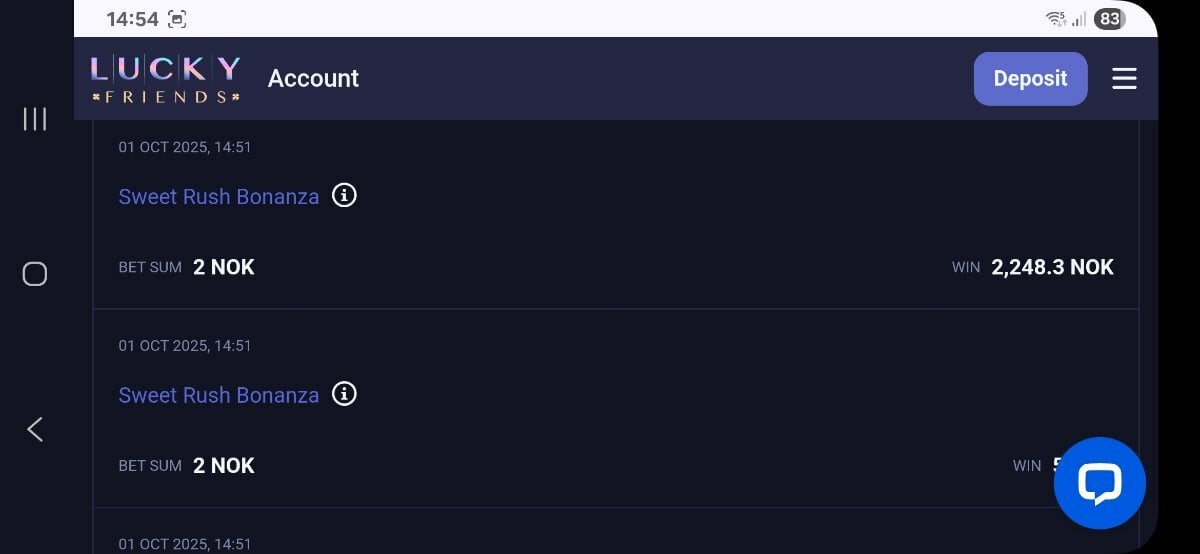Image resolution: width=1200 pixels, height=554 pixels.
Task: Click the Lucky Friends logo
Action: [x=165, y=79]
